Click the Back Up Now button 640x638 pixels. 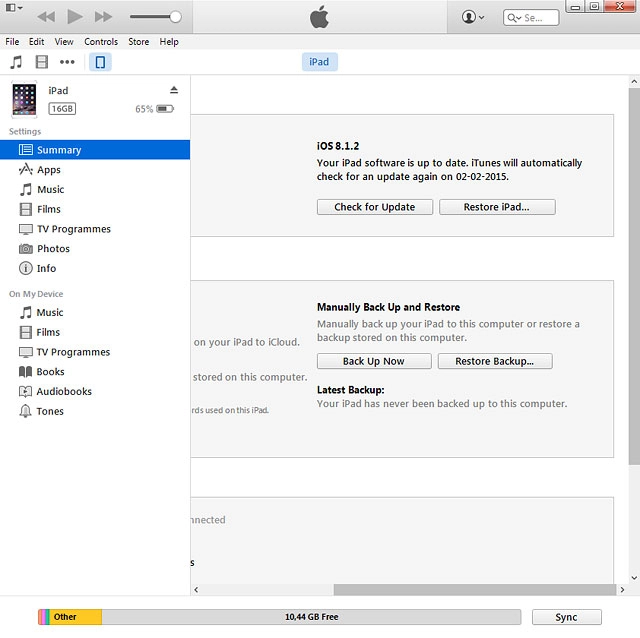374,361
